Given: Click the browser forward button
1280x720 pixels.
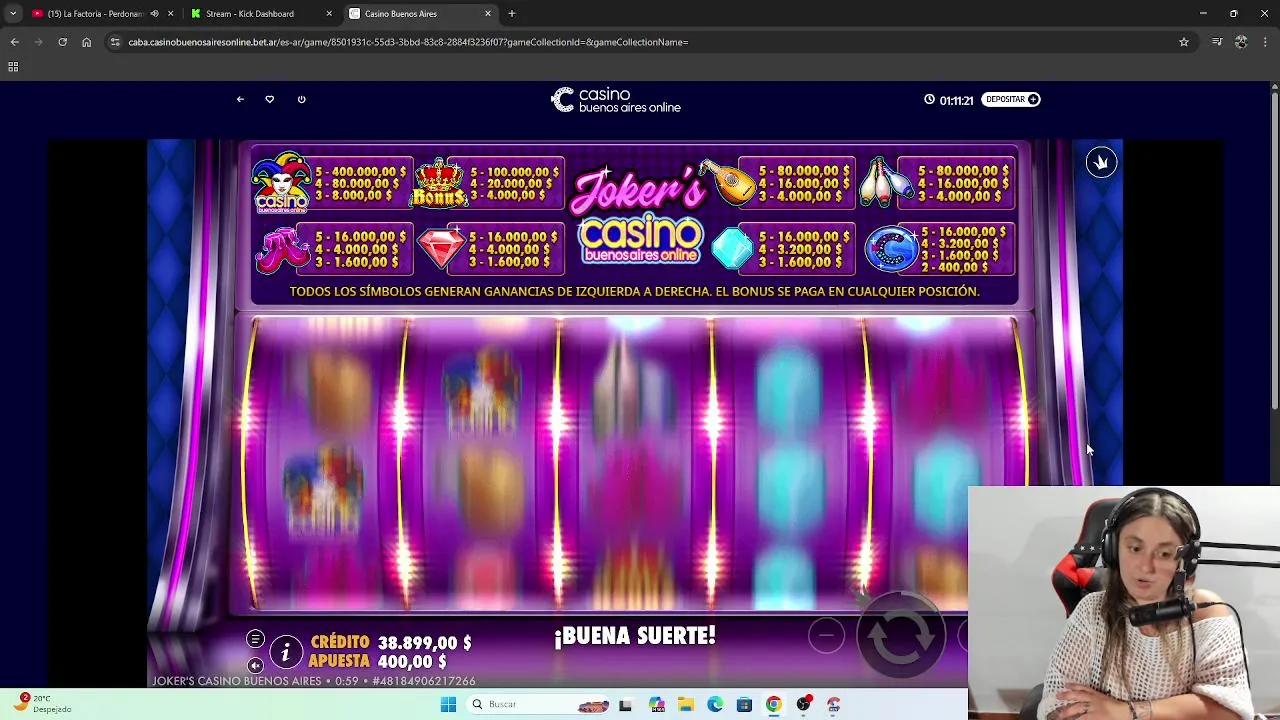Looking at the screenshot, I should (38, 42).
